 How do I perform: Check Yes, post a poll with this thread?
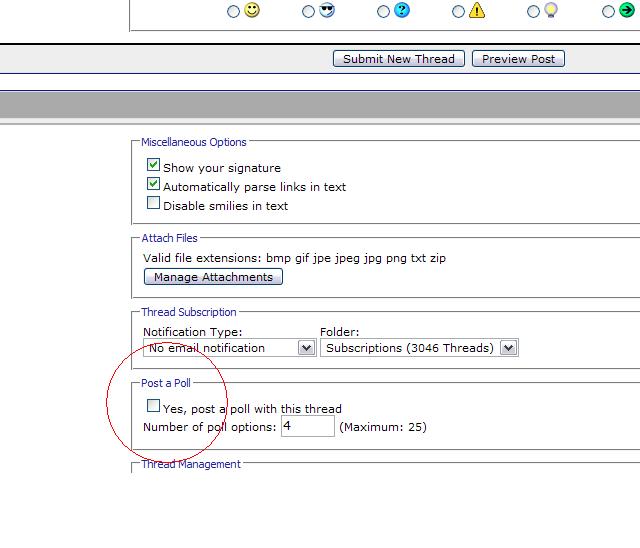tap(153, 406)
